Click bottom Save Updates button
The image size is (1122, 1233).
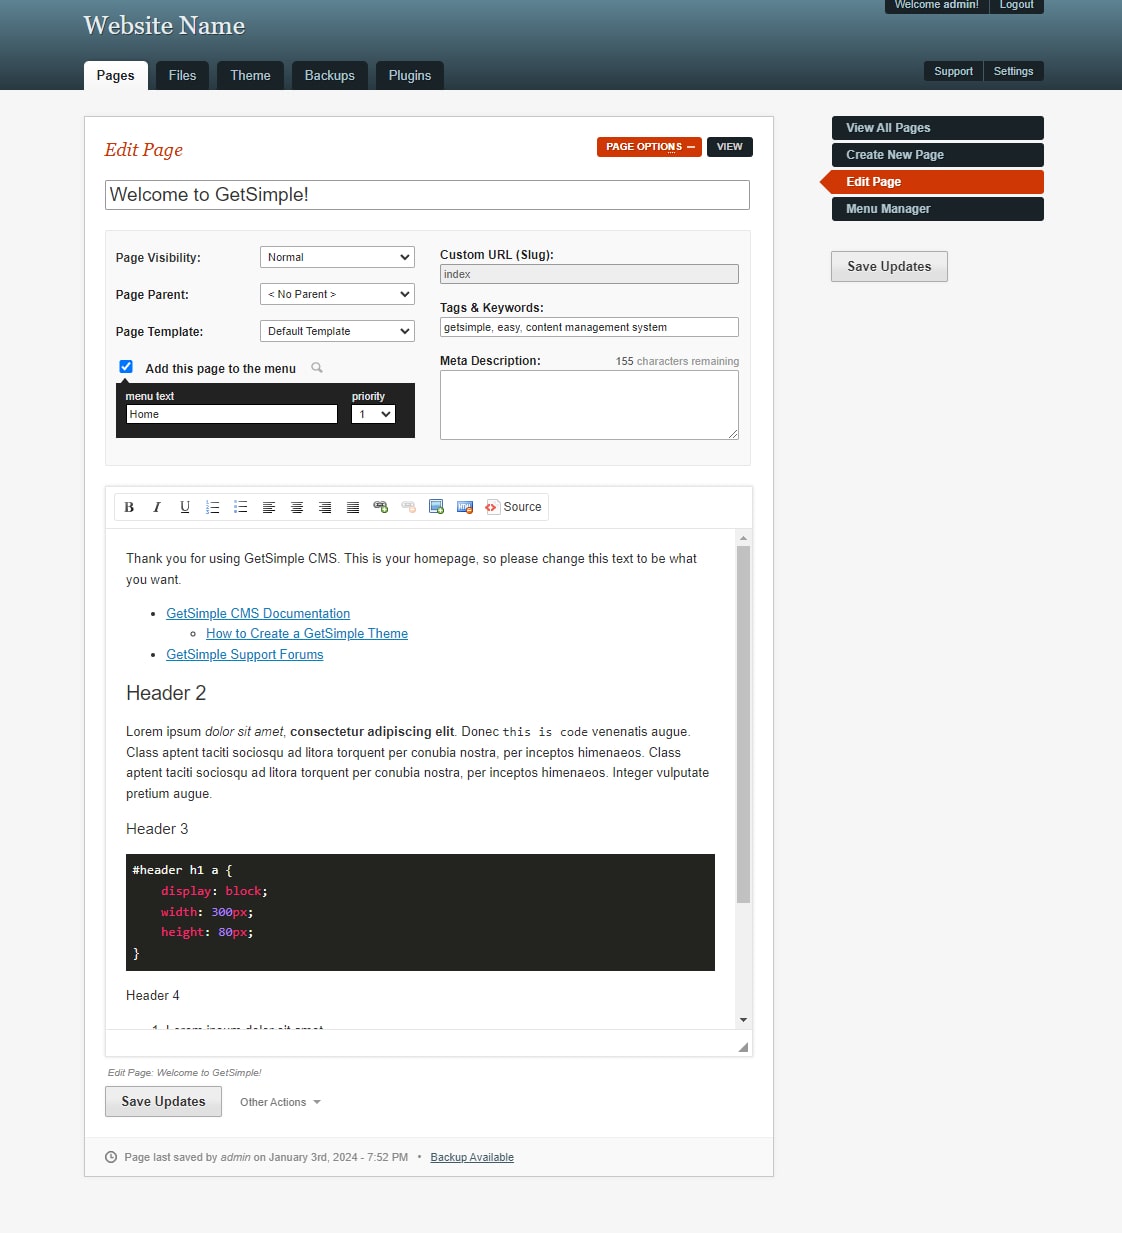[163, 1101]
